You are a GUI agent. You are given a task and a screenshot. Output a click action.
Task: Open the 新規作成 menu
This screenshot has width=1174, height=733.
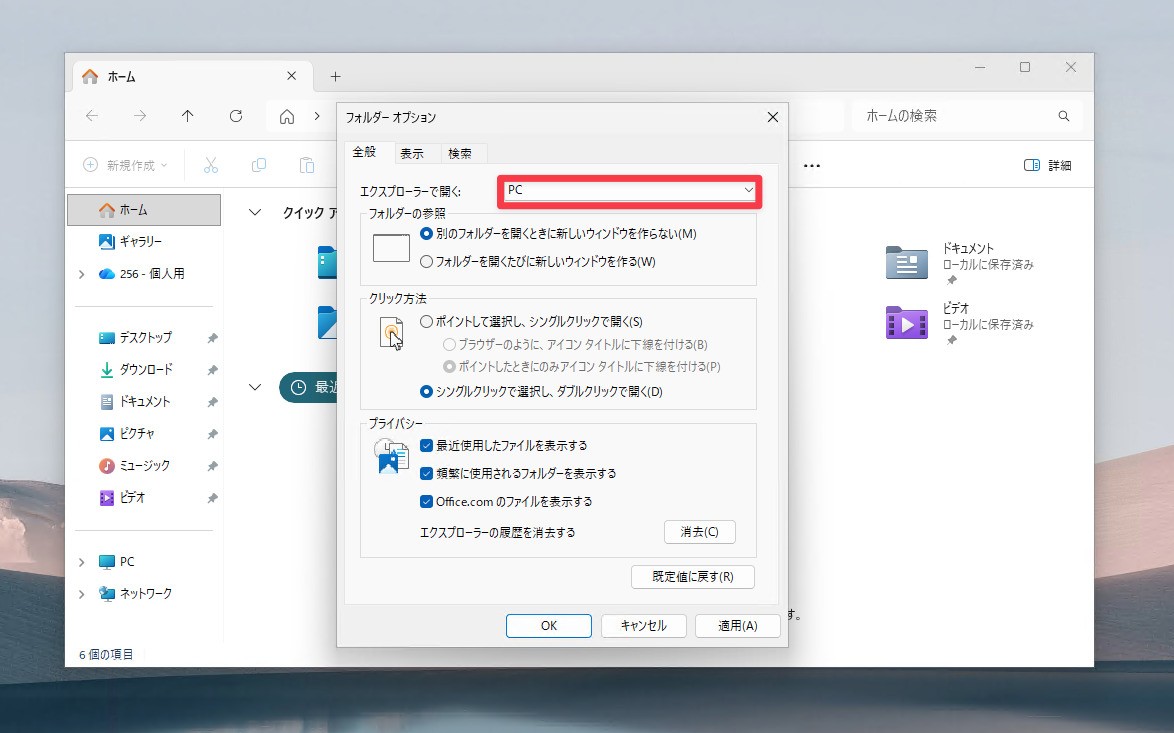pyautogui.click(x=125, y=165)
